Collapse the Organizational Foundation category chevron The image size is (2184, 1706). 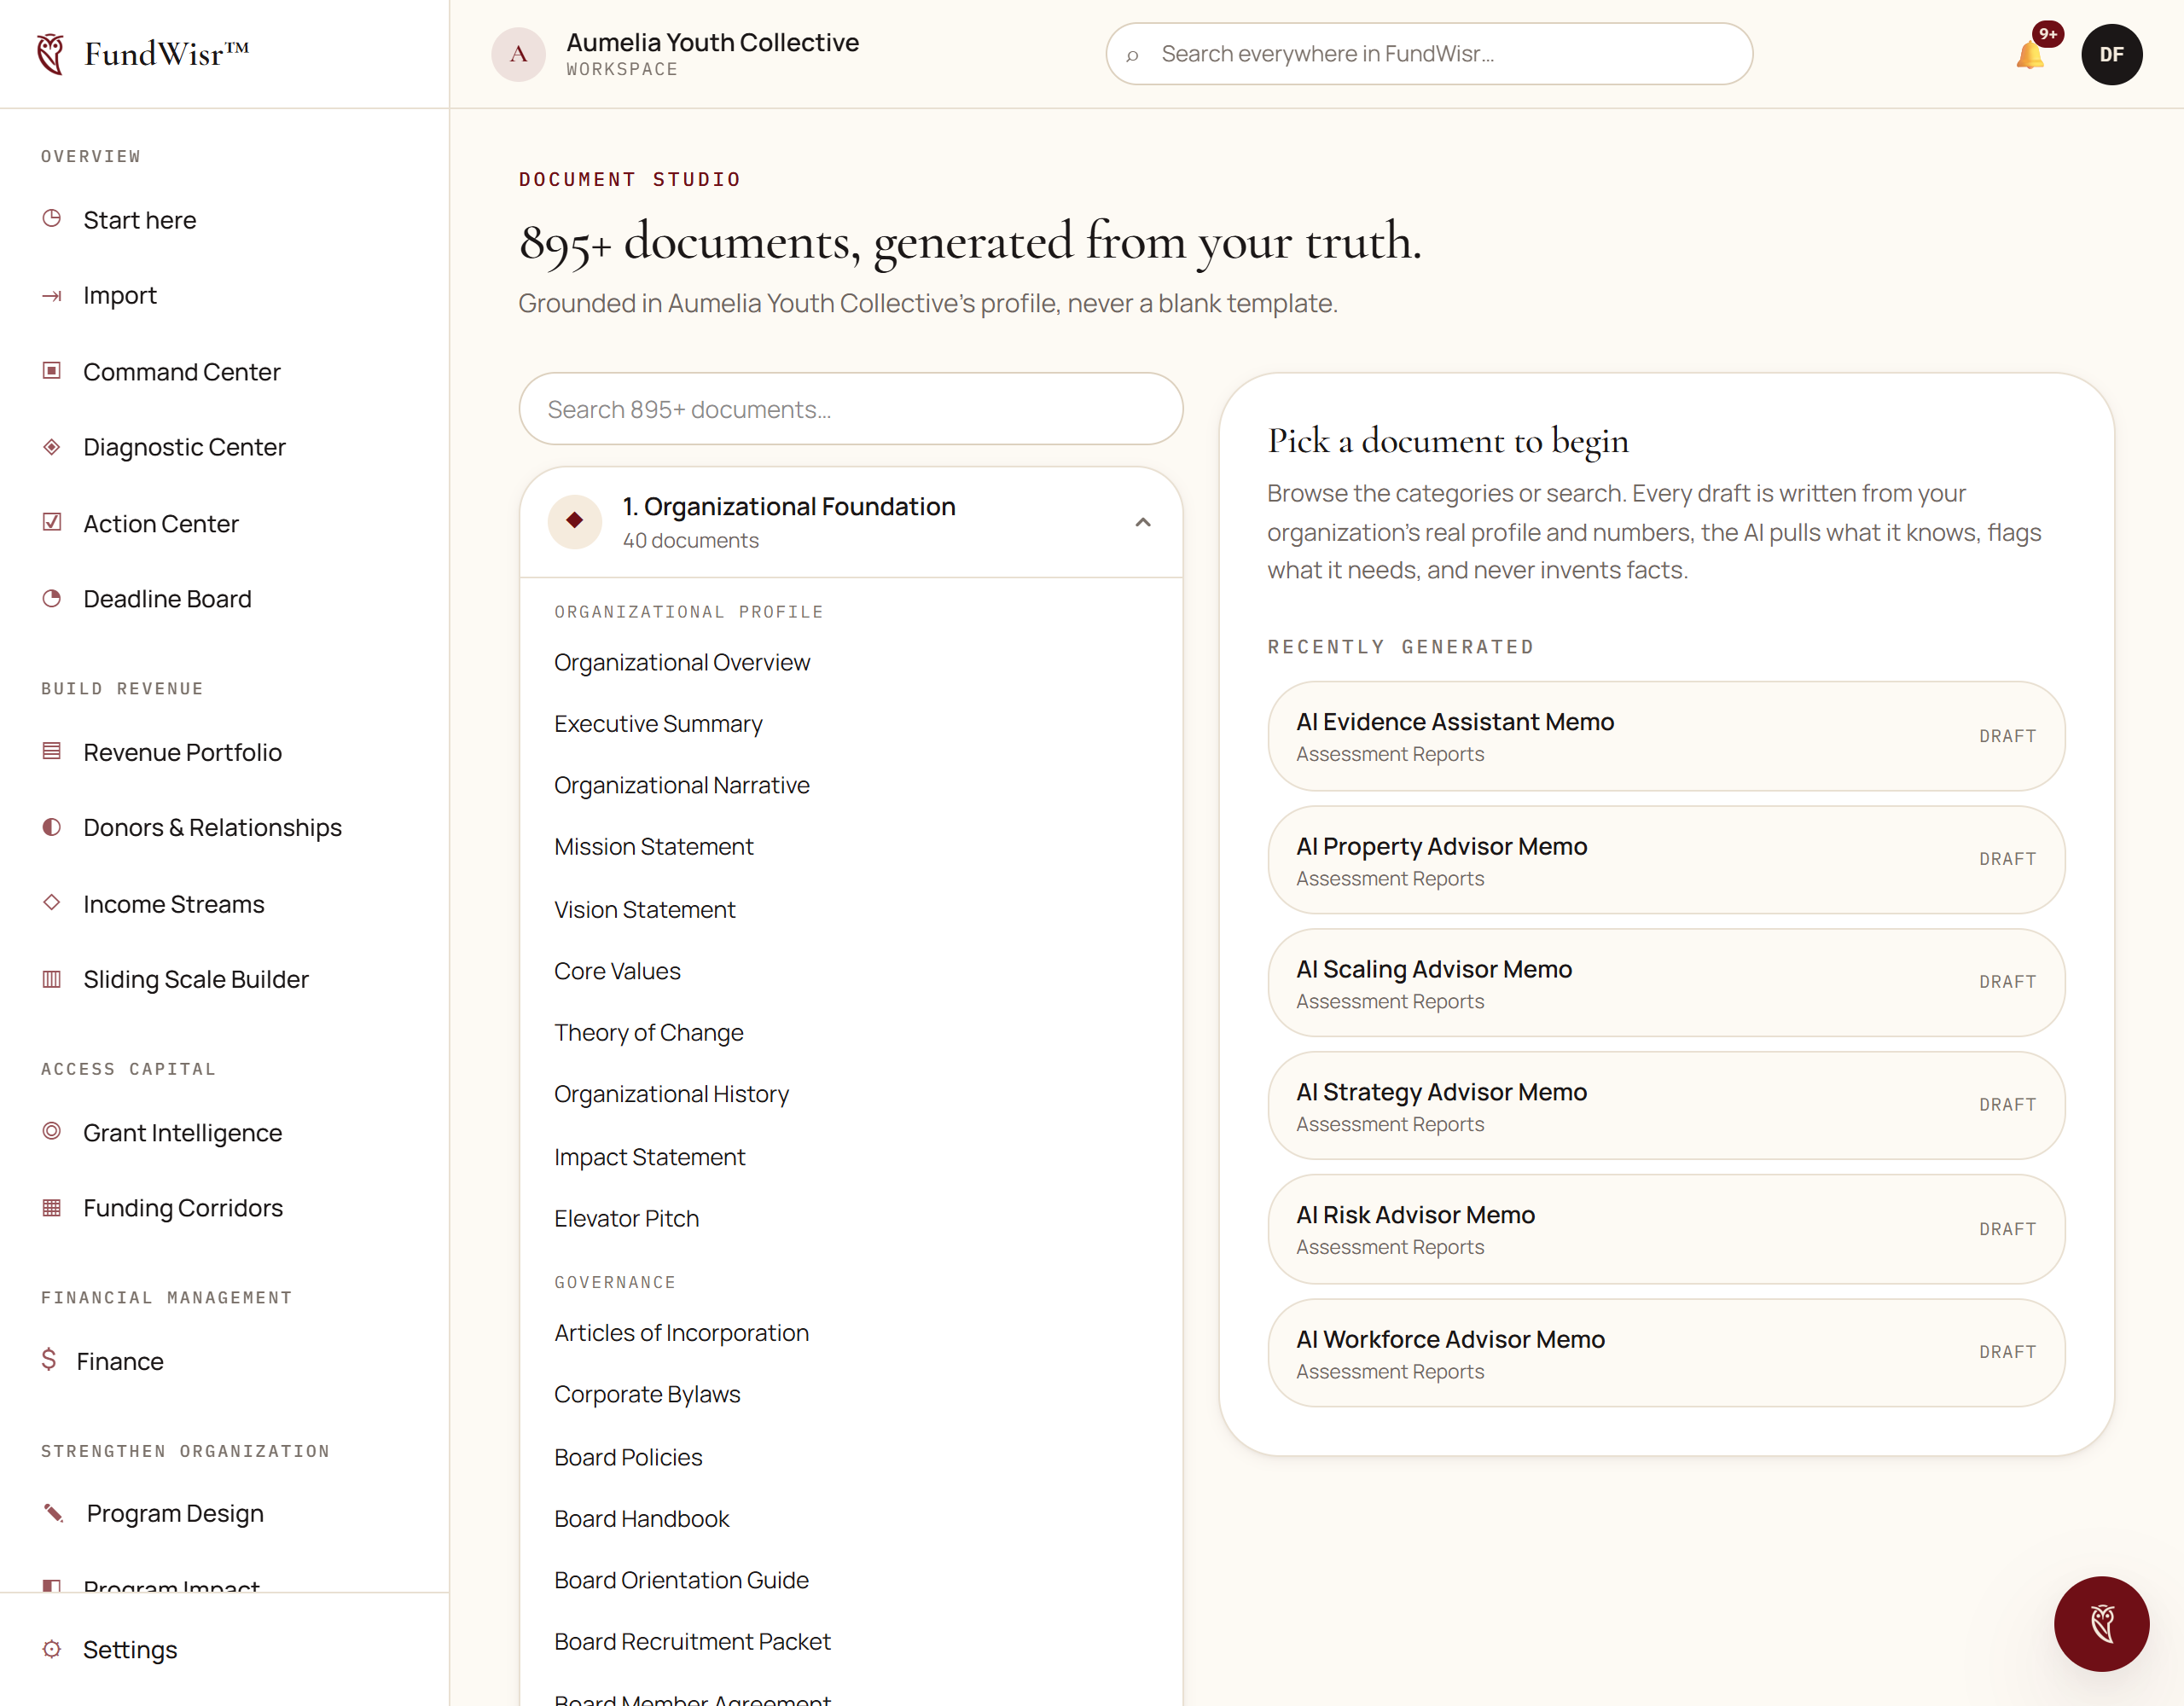(x=1143, y=522)
